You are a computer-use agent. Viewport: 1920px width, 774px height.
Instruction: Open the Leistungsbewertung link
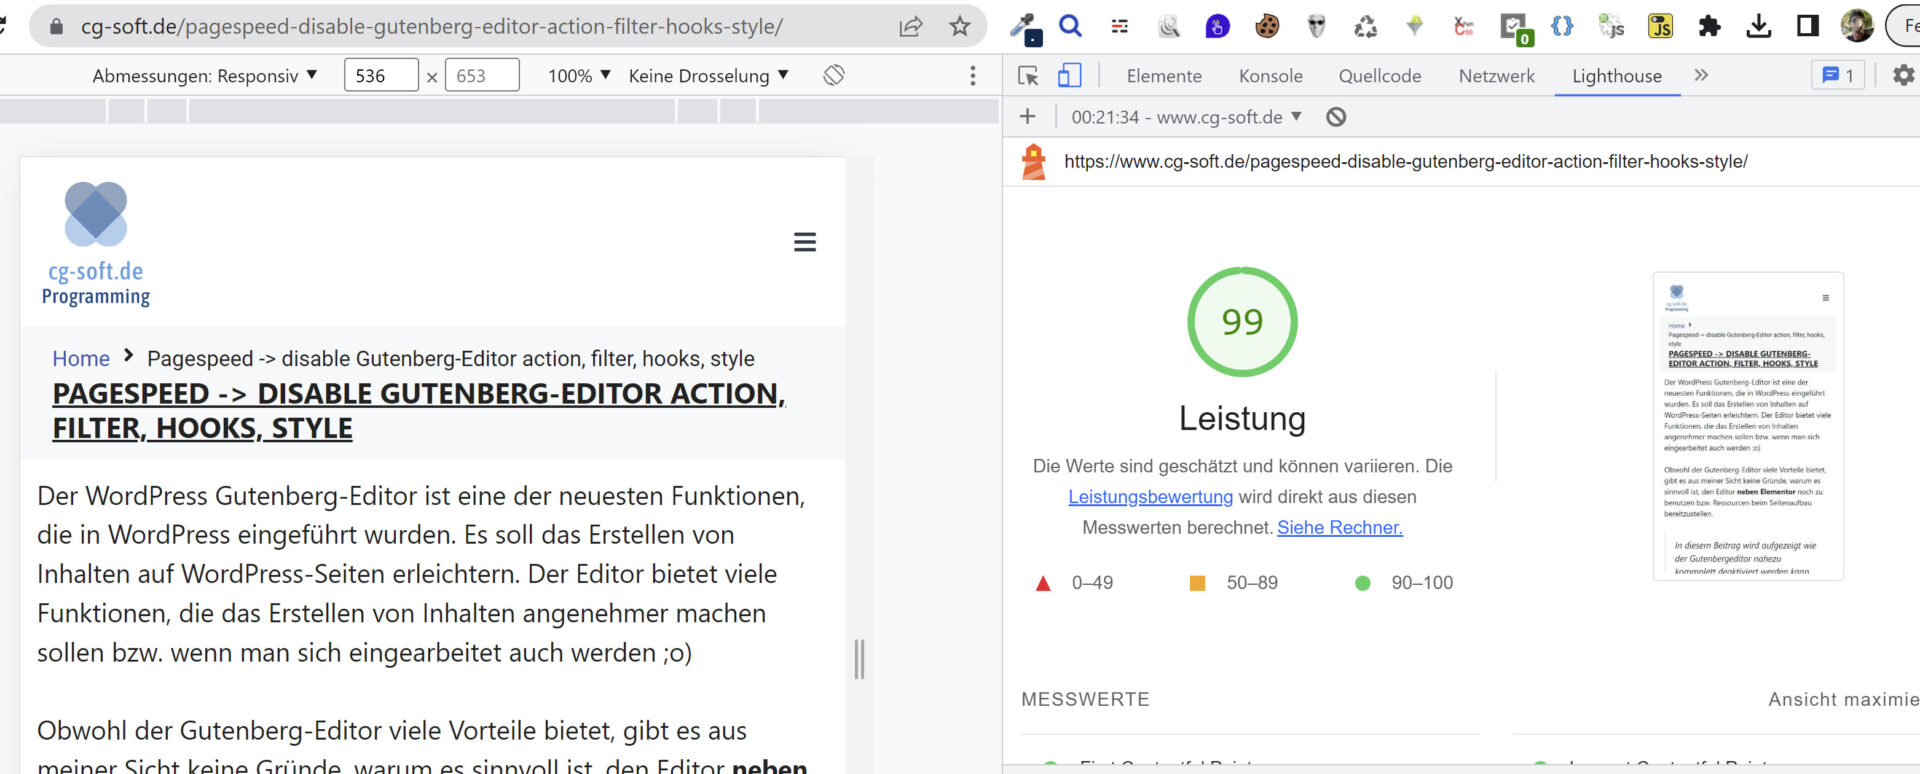click(1150, 497)
